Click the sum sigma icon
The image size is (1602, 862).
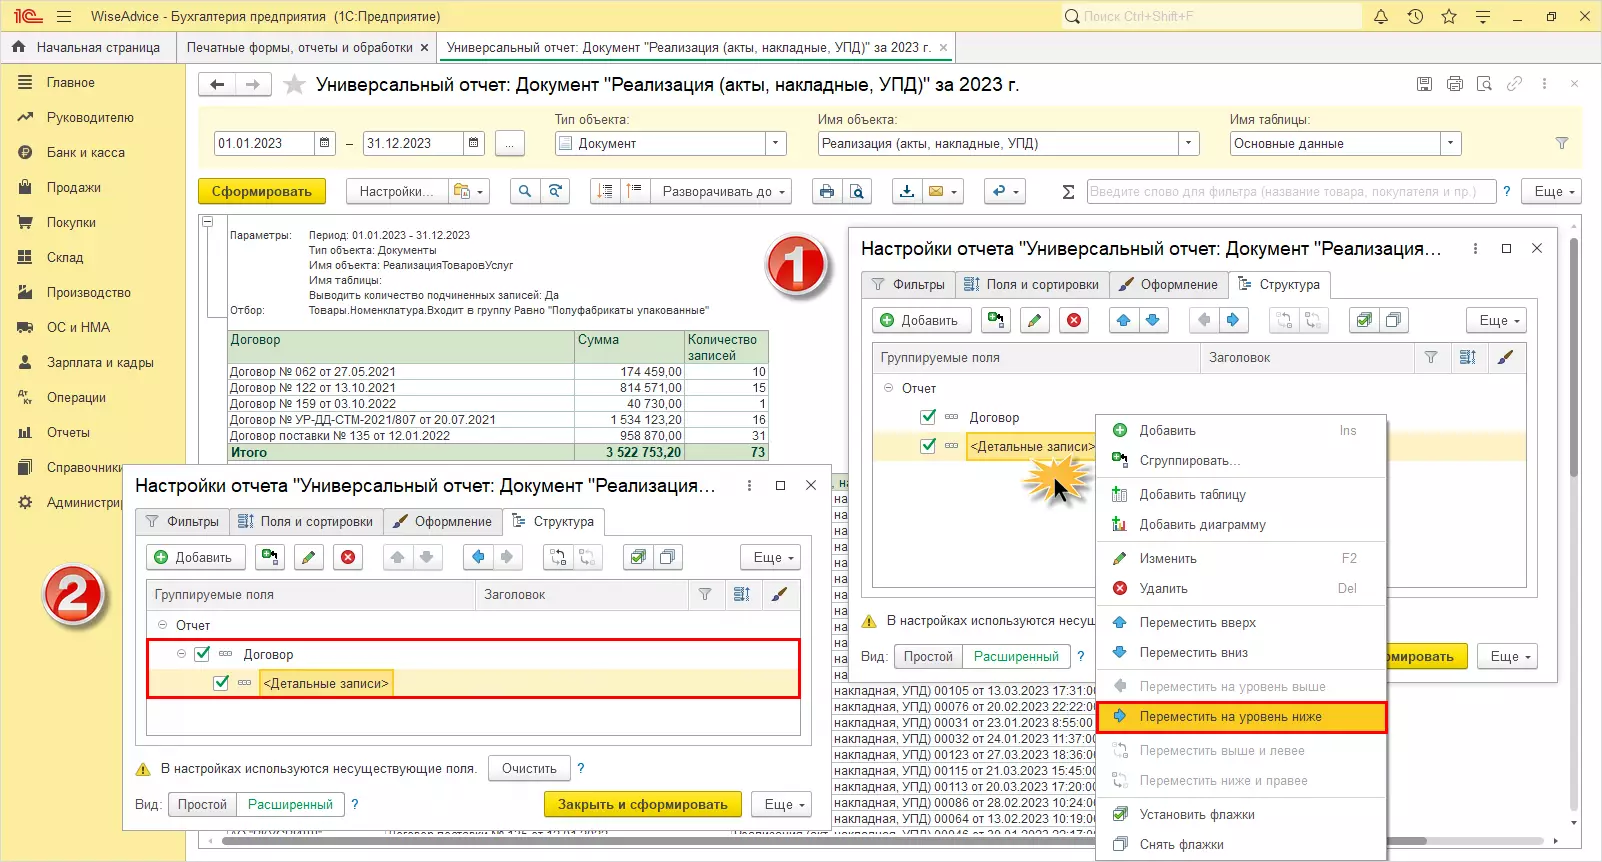[x=1068, y=191]
